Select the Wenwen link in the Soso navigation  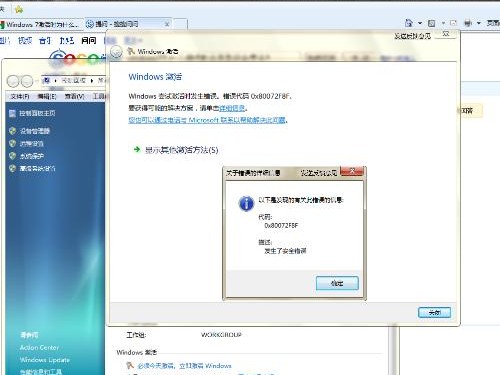coord(89,41)
